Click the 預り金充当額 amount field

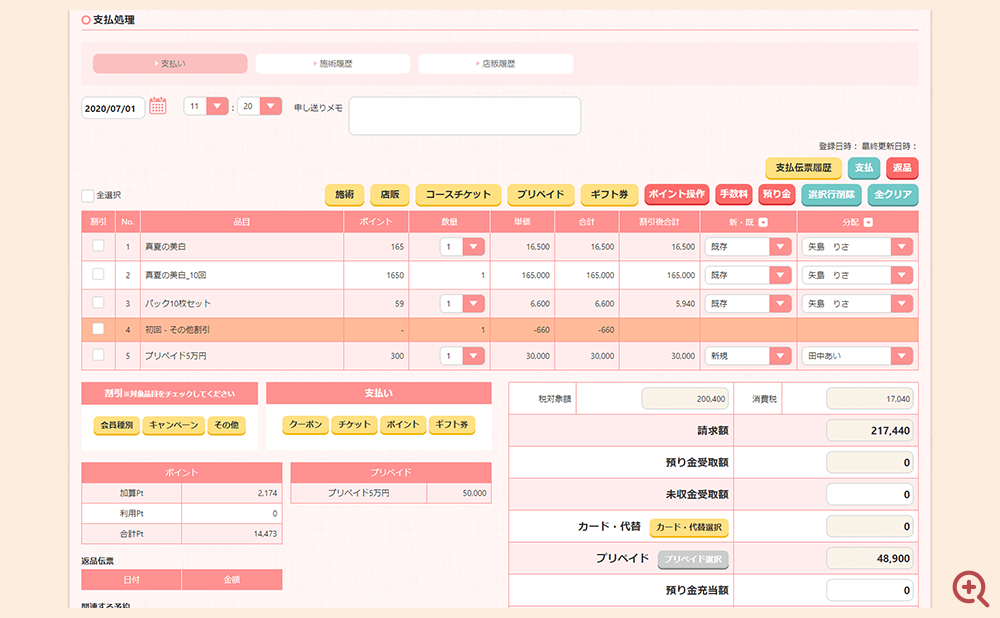tap(869, 590)
